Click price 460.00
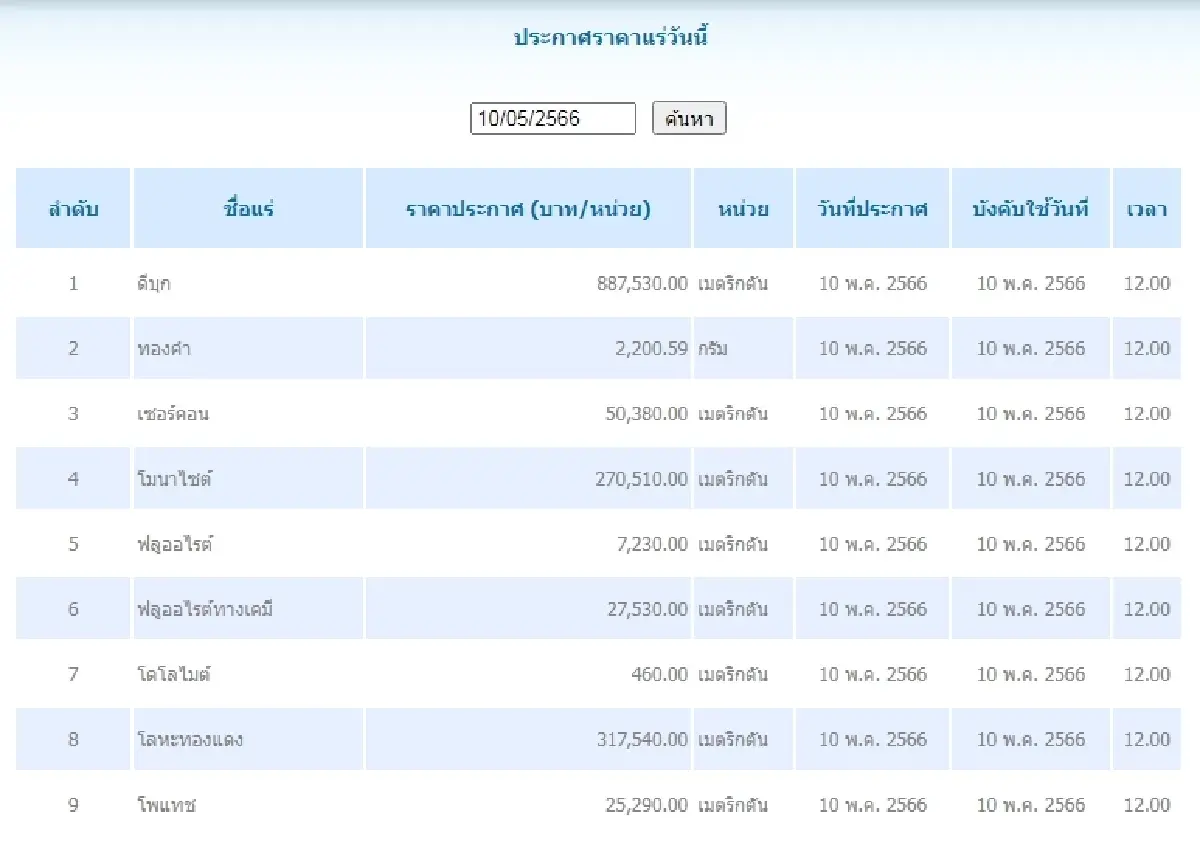Screen dimensions: 1200x841 point(660,674)
